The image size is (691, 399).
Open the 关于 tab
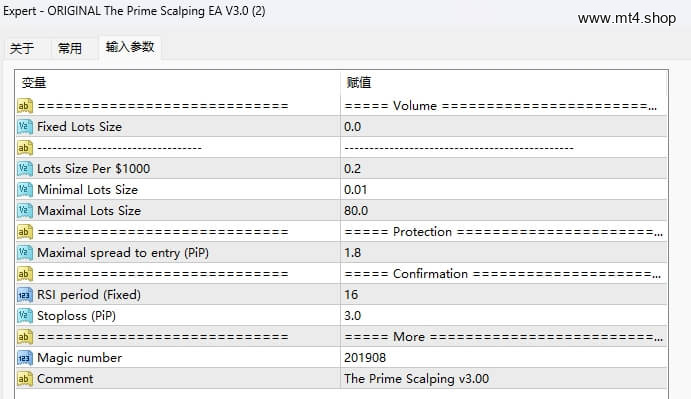tap(22, 48)
